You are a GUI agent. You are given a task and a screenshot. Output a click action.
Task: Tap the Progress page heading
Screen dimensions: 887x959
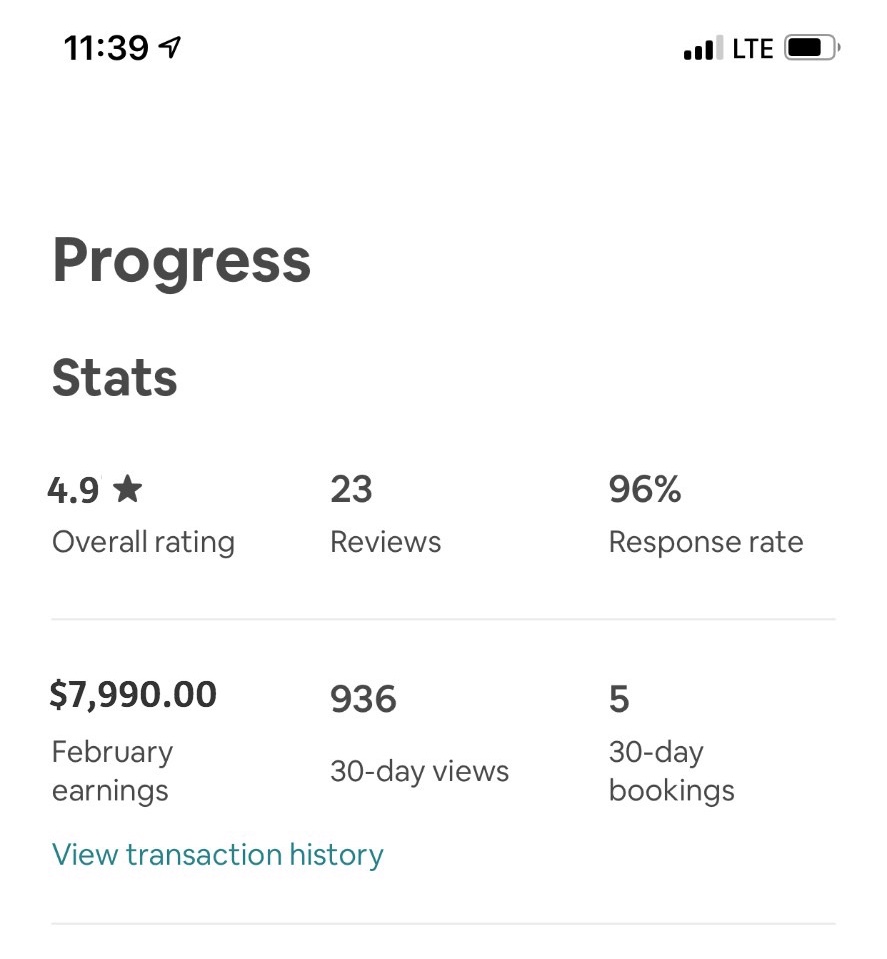(x=182, y=261)
